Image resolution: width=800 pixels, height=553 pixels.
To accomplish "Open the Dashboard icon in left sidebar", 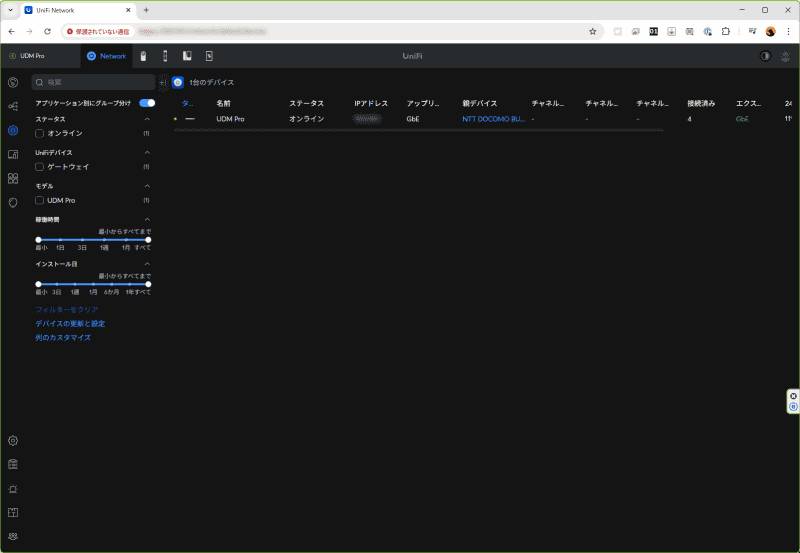I will [13, 82].
